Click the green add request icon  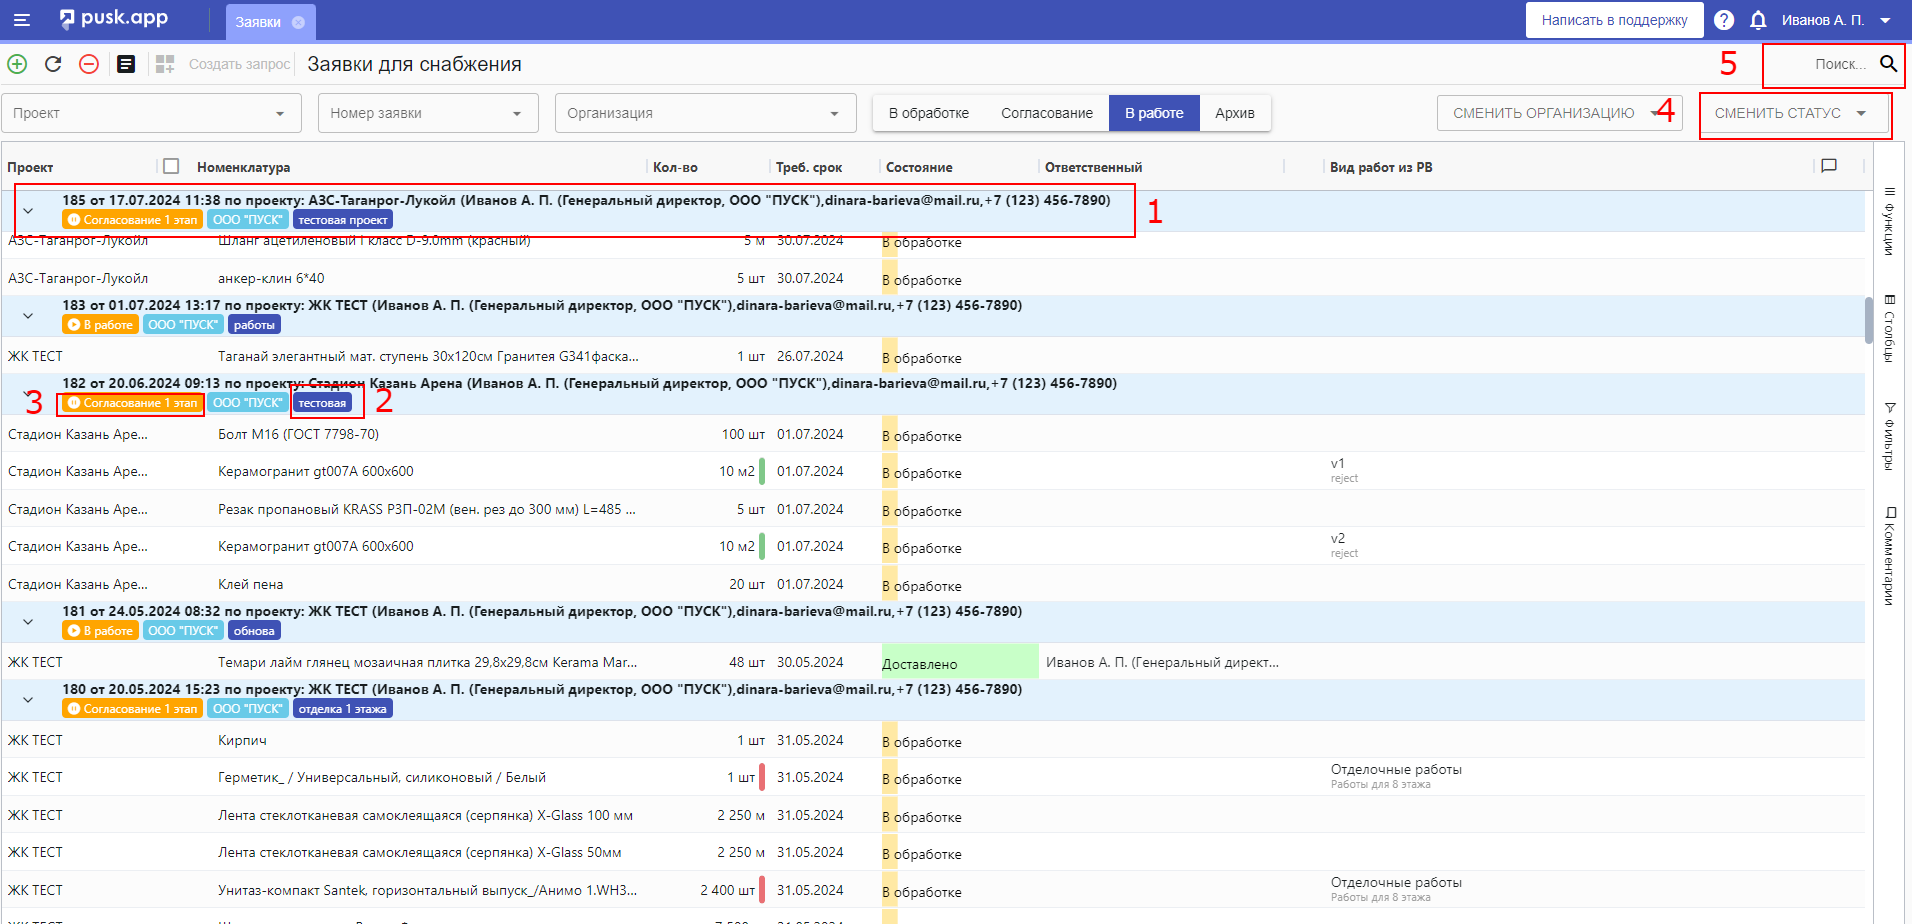[17, 64]
